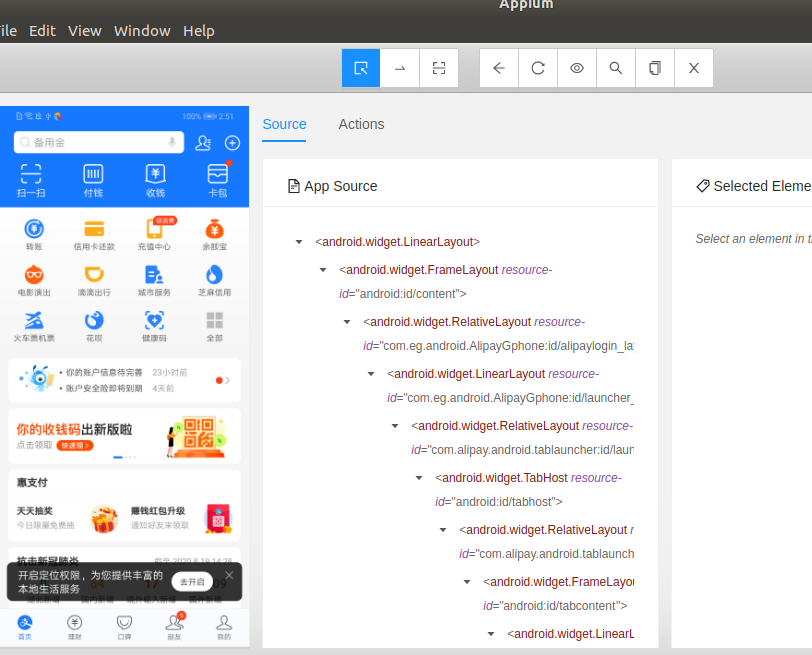Click 首页 home tab in phone bottom bar
This screenshot has height=655, width=812.
(x=25, y=627)
